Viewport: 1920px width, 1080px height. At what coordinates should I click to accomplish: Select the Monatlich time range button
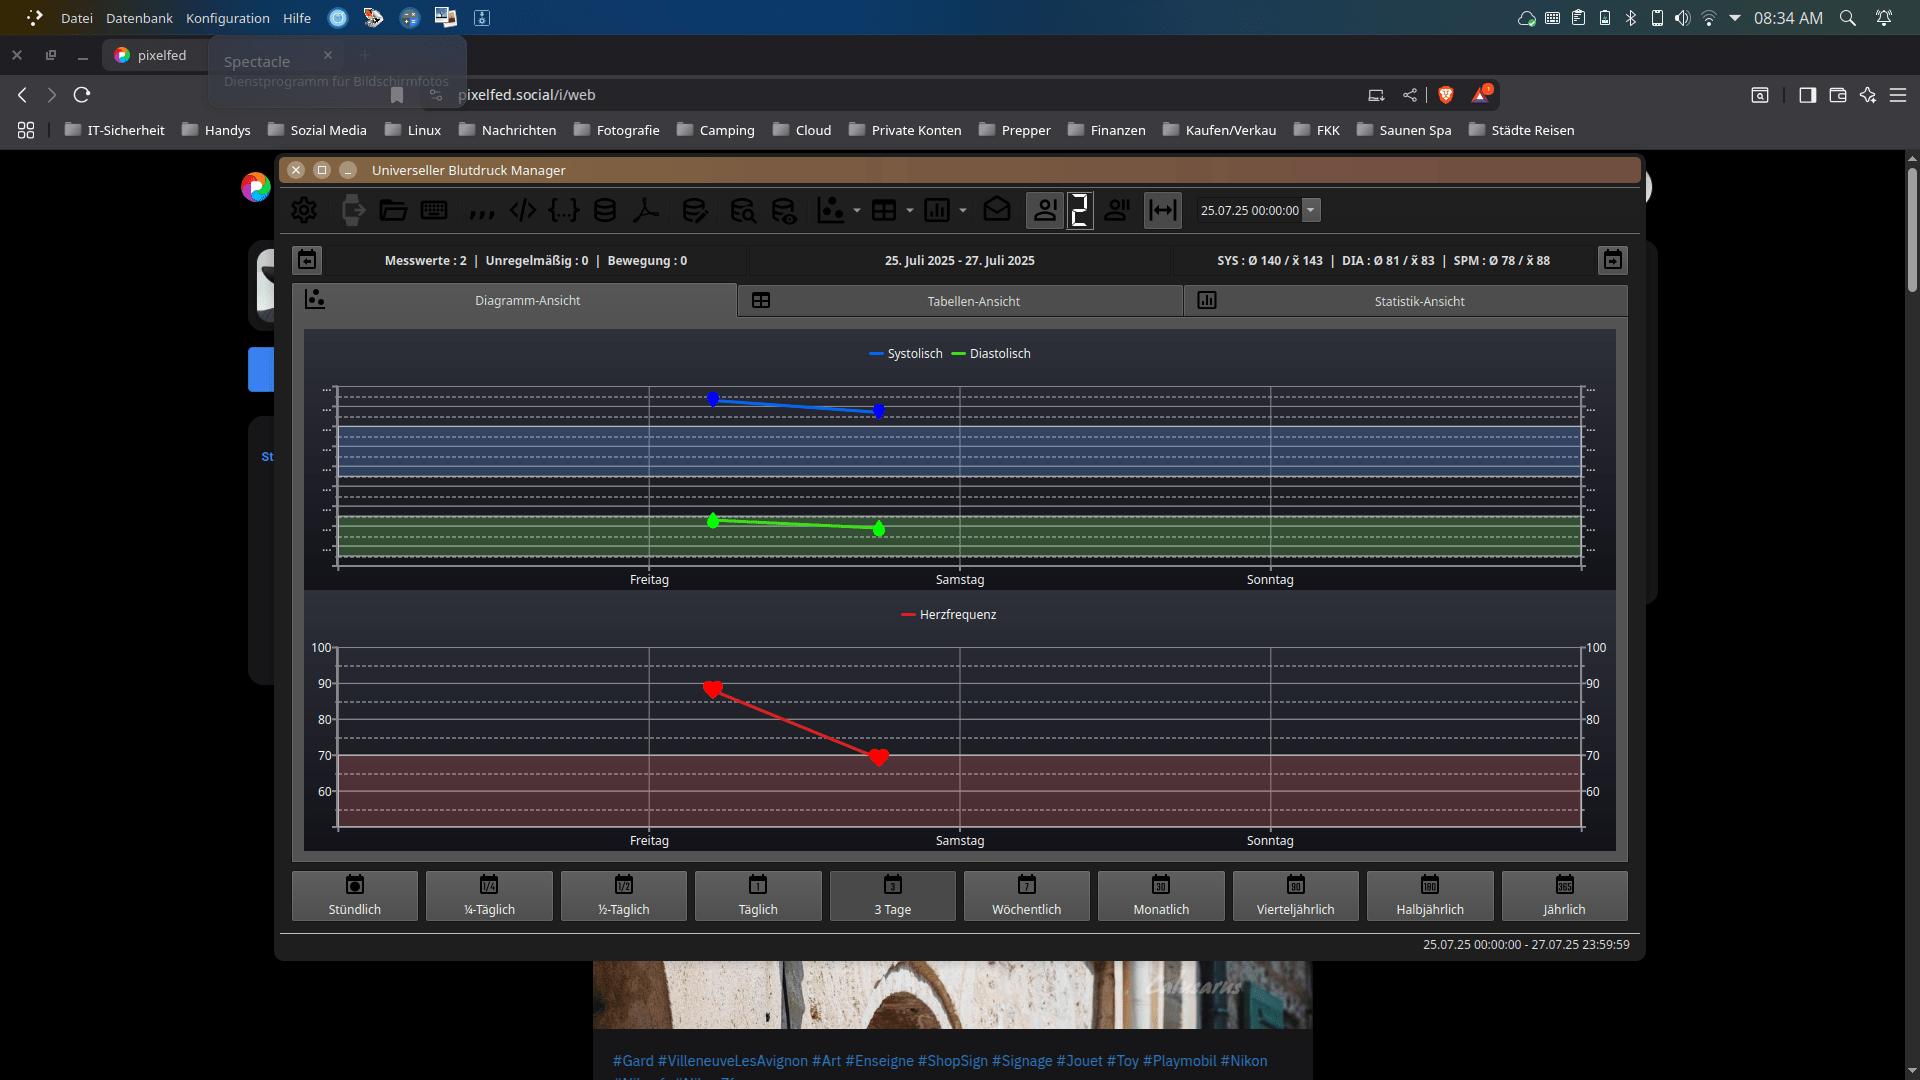[1161, 896]
